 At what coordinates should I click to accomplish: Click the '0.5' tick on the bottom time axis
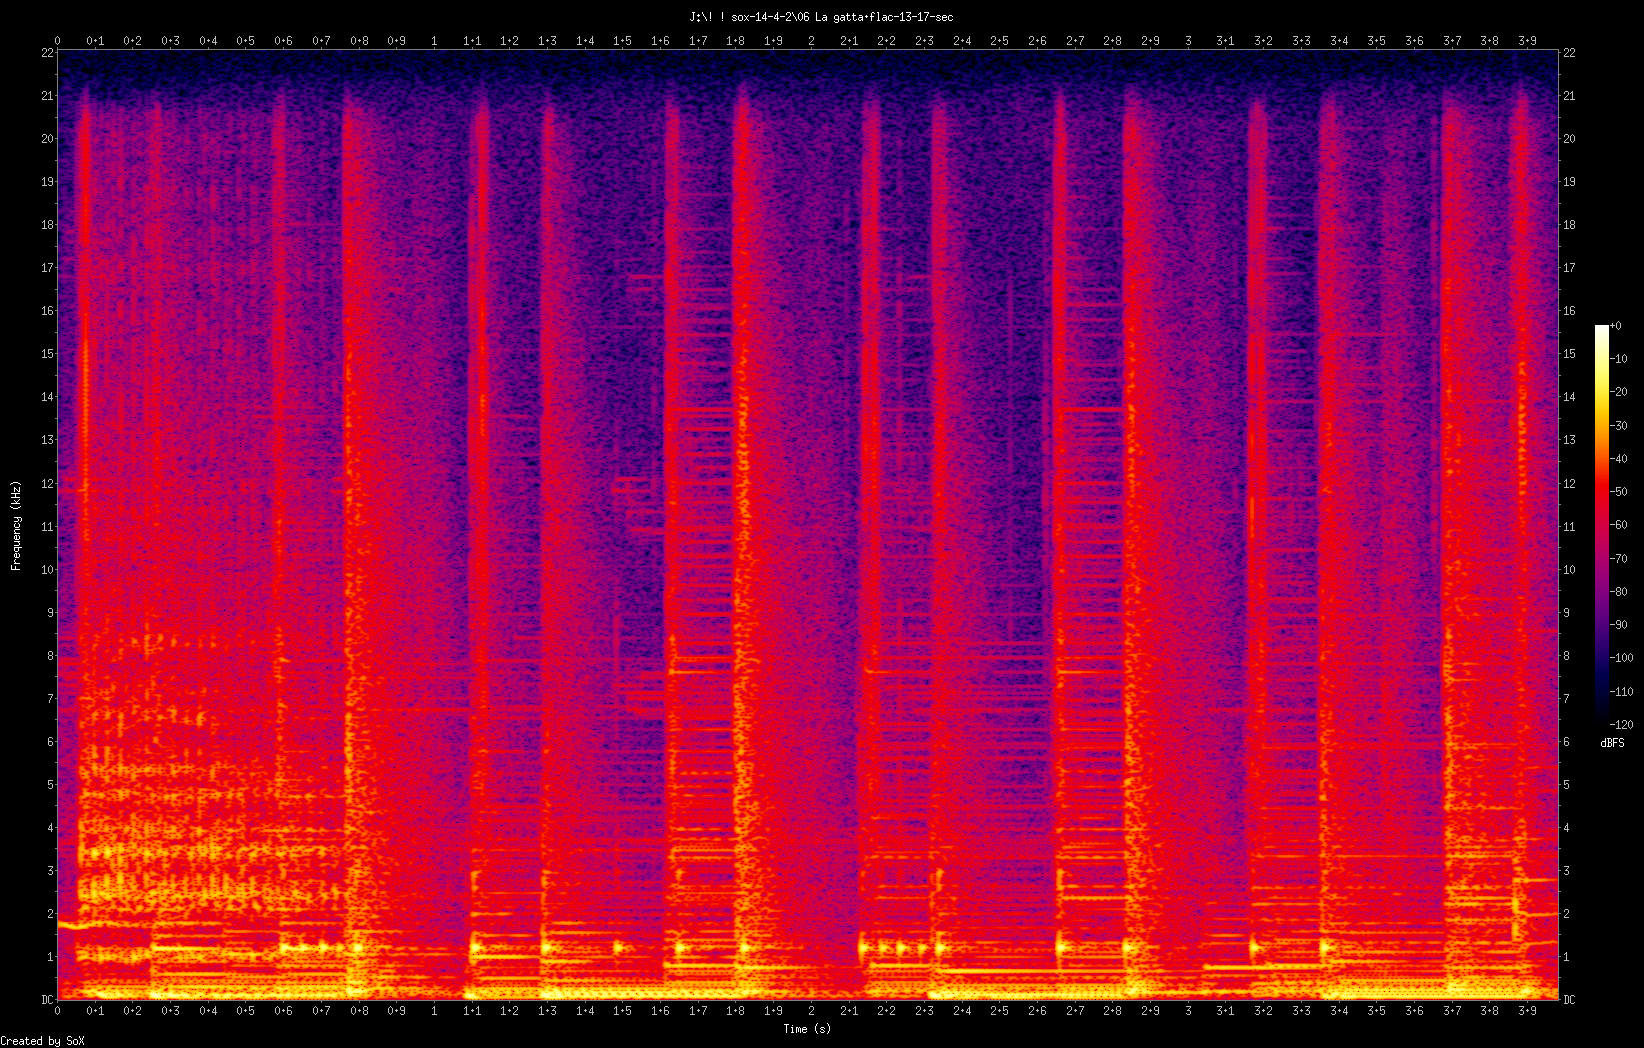tap(245, 1011)
